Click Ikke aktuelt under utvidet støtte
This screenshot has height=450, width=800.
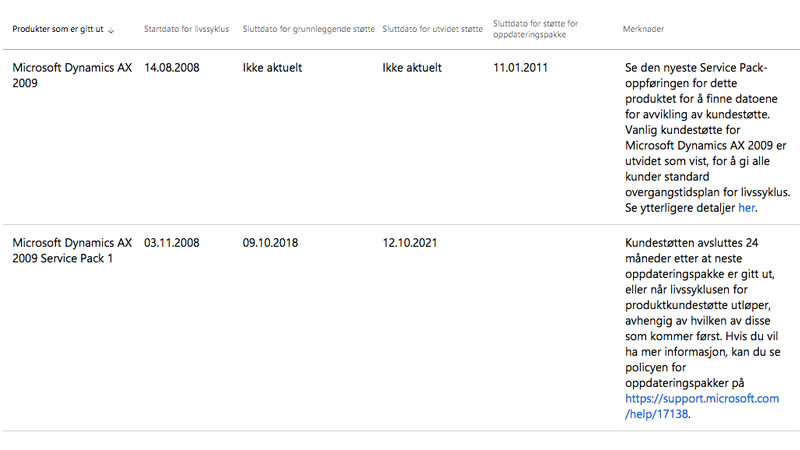tap(412, 67)
